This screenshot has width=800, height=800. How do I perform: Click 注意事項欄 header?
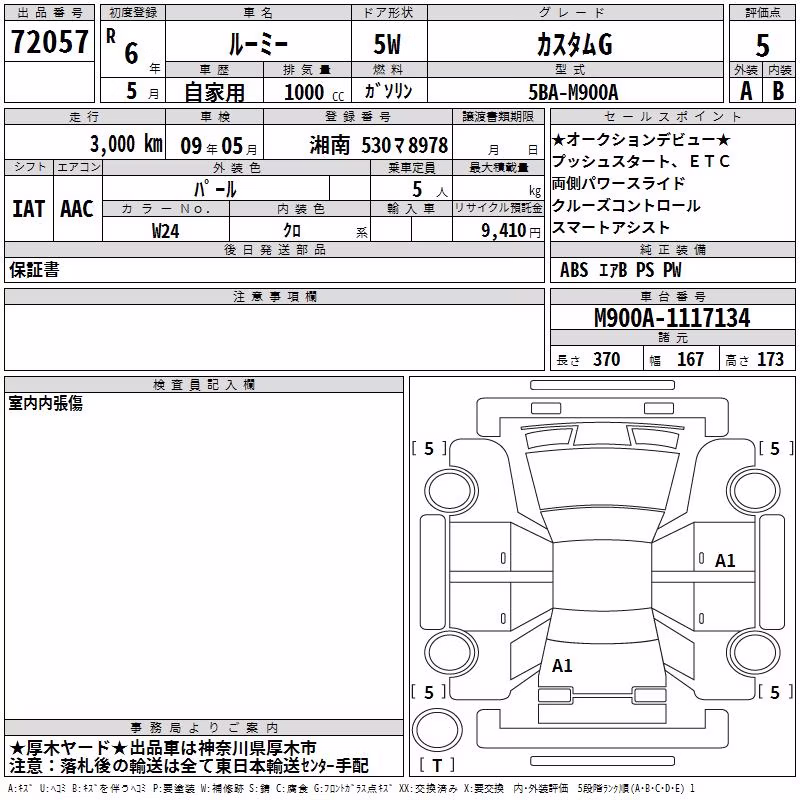tap(274, 296)
